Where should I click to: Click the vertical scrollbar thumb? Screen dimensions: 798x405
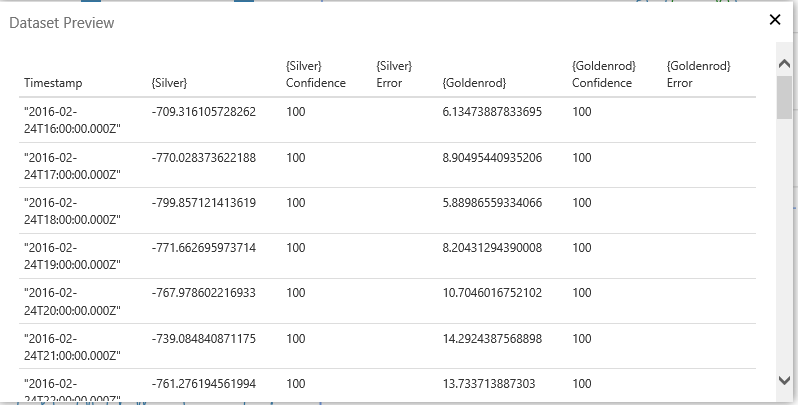point(784,96)
